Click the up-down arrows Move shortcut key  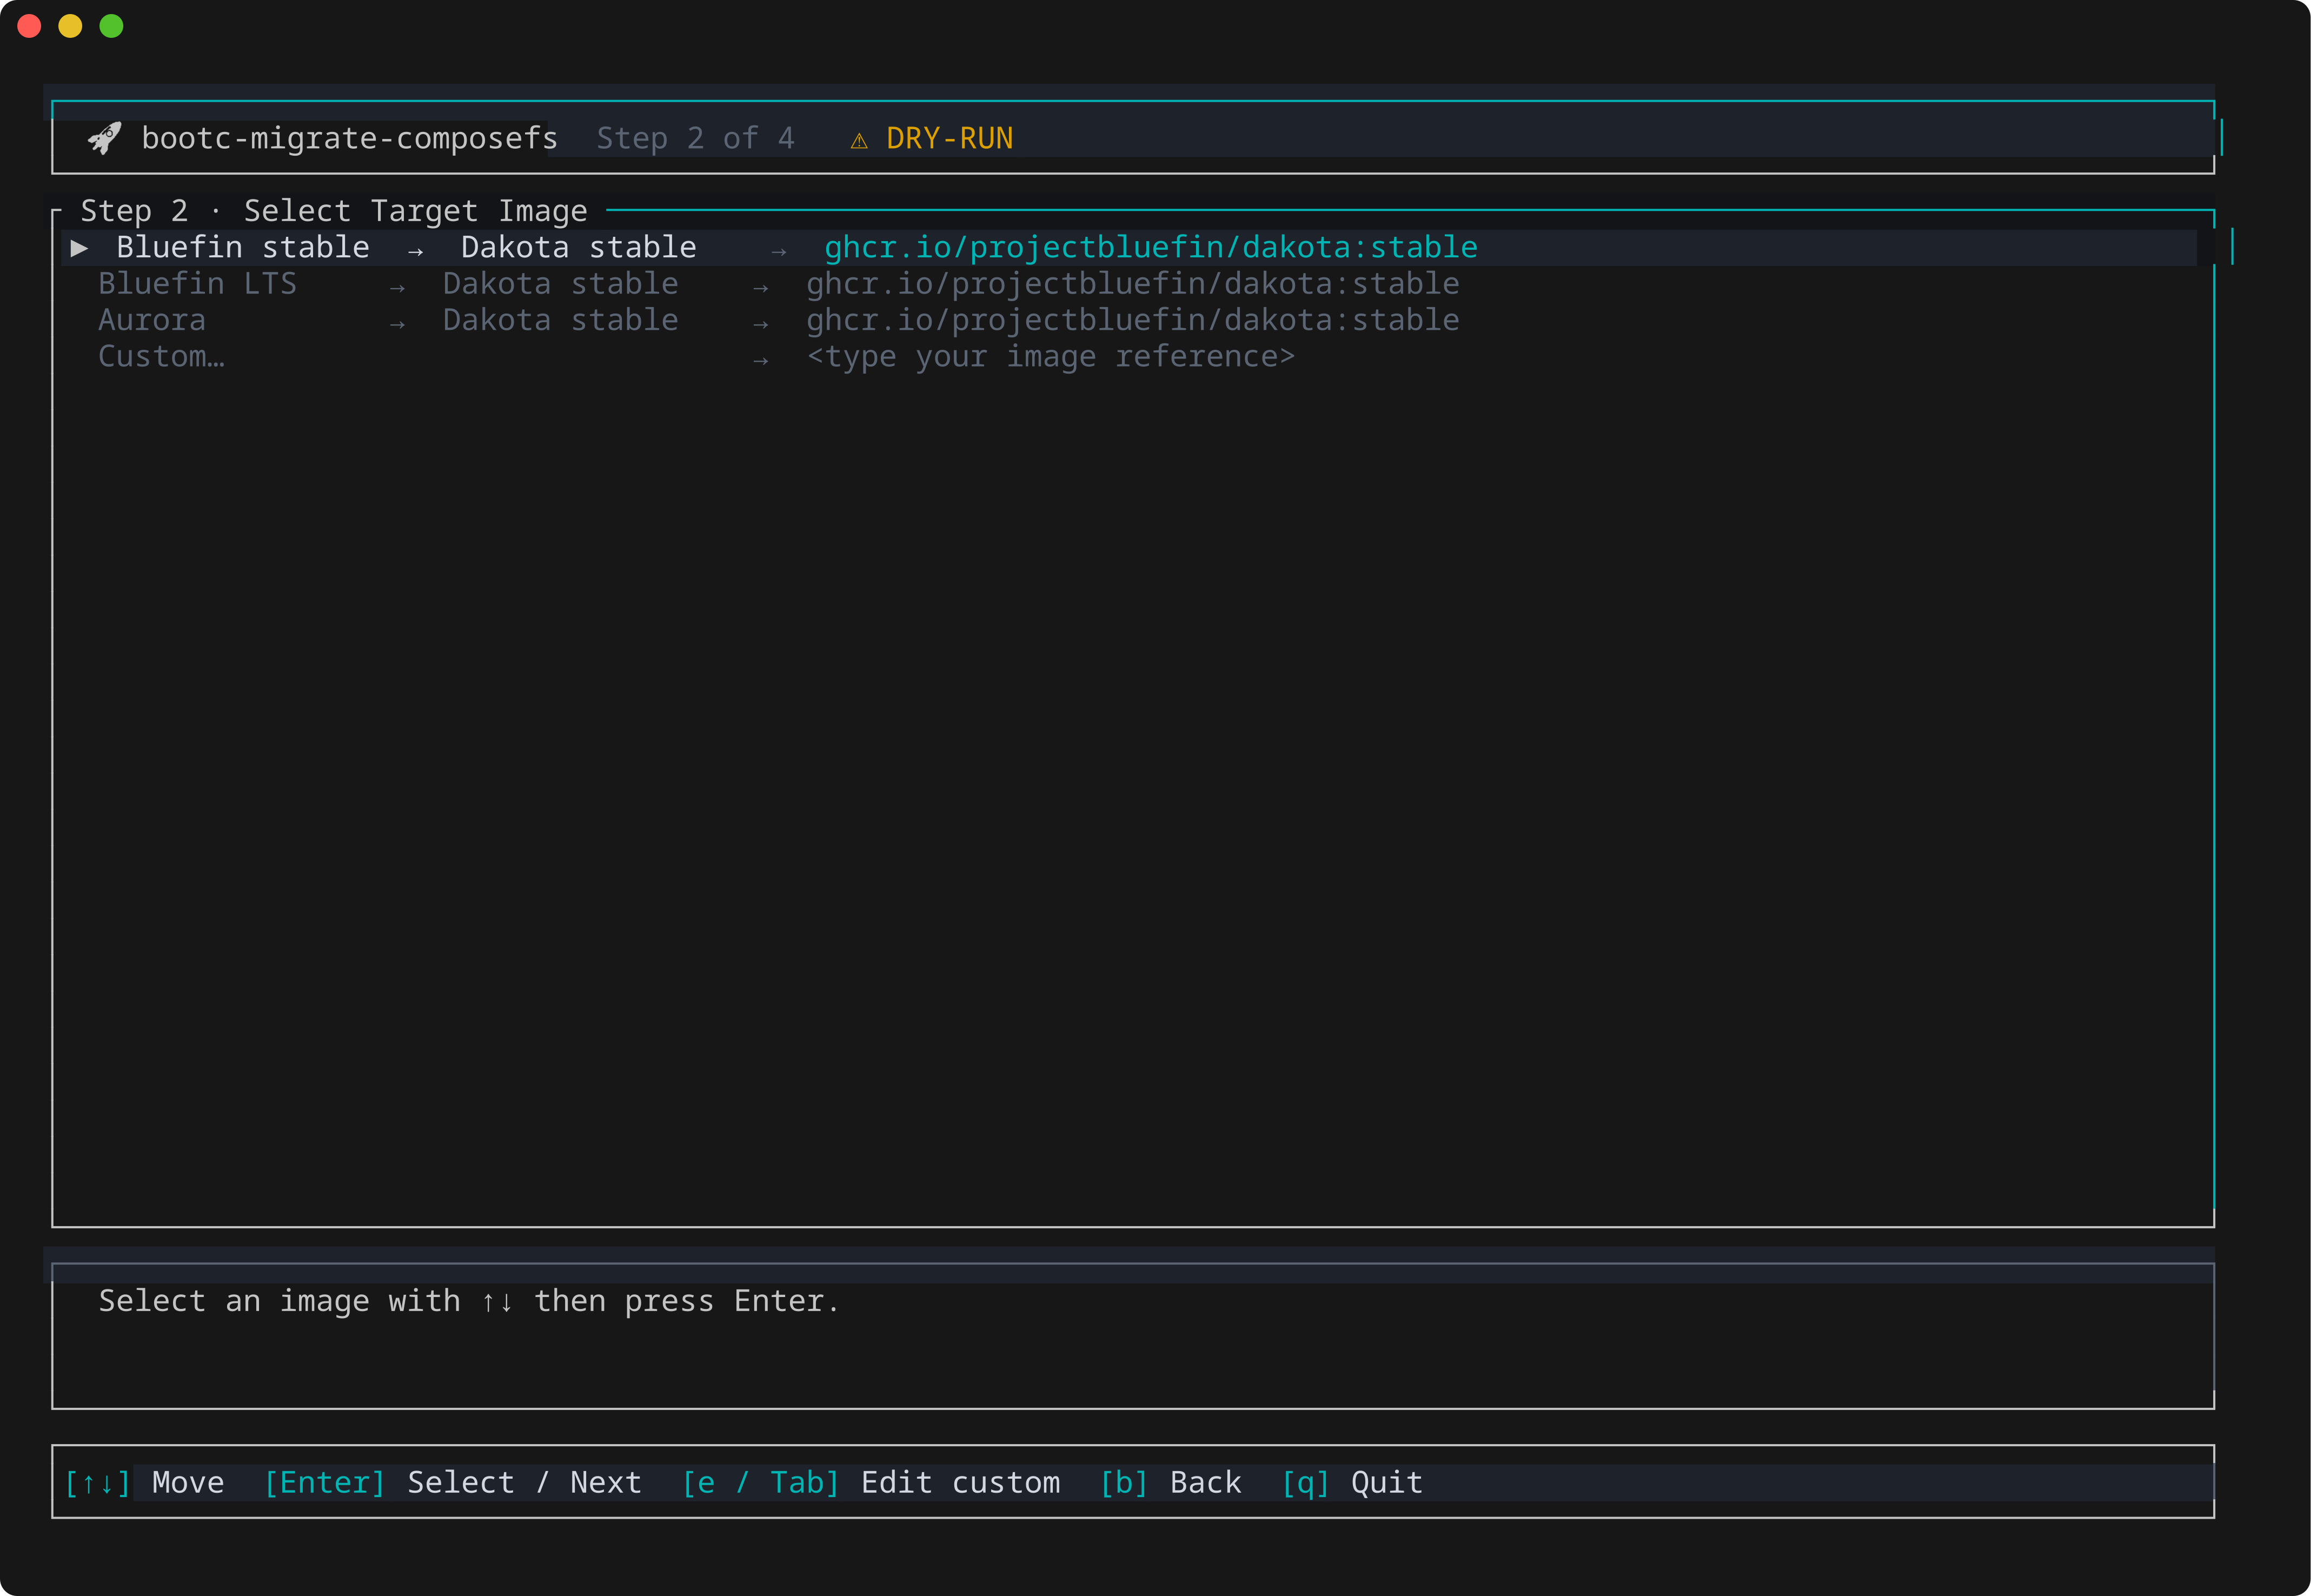click(x=98, y=1483)
